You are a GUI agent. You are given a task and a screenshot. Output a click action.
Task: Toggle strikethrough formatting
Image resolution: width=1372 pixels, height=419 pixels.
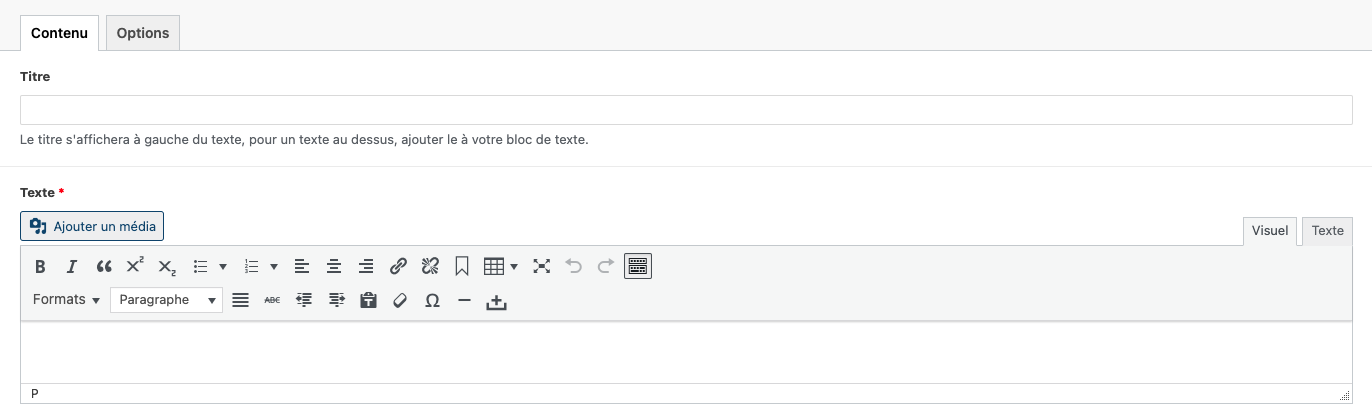272,300
